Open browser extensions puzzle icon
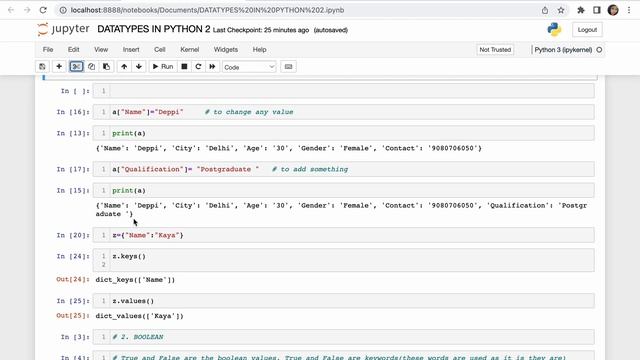 coord(581,10)
